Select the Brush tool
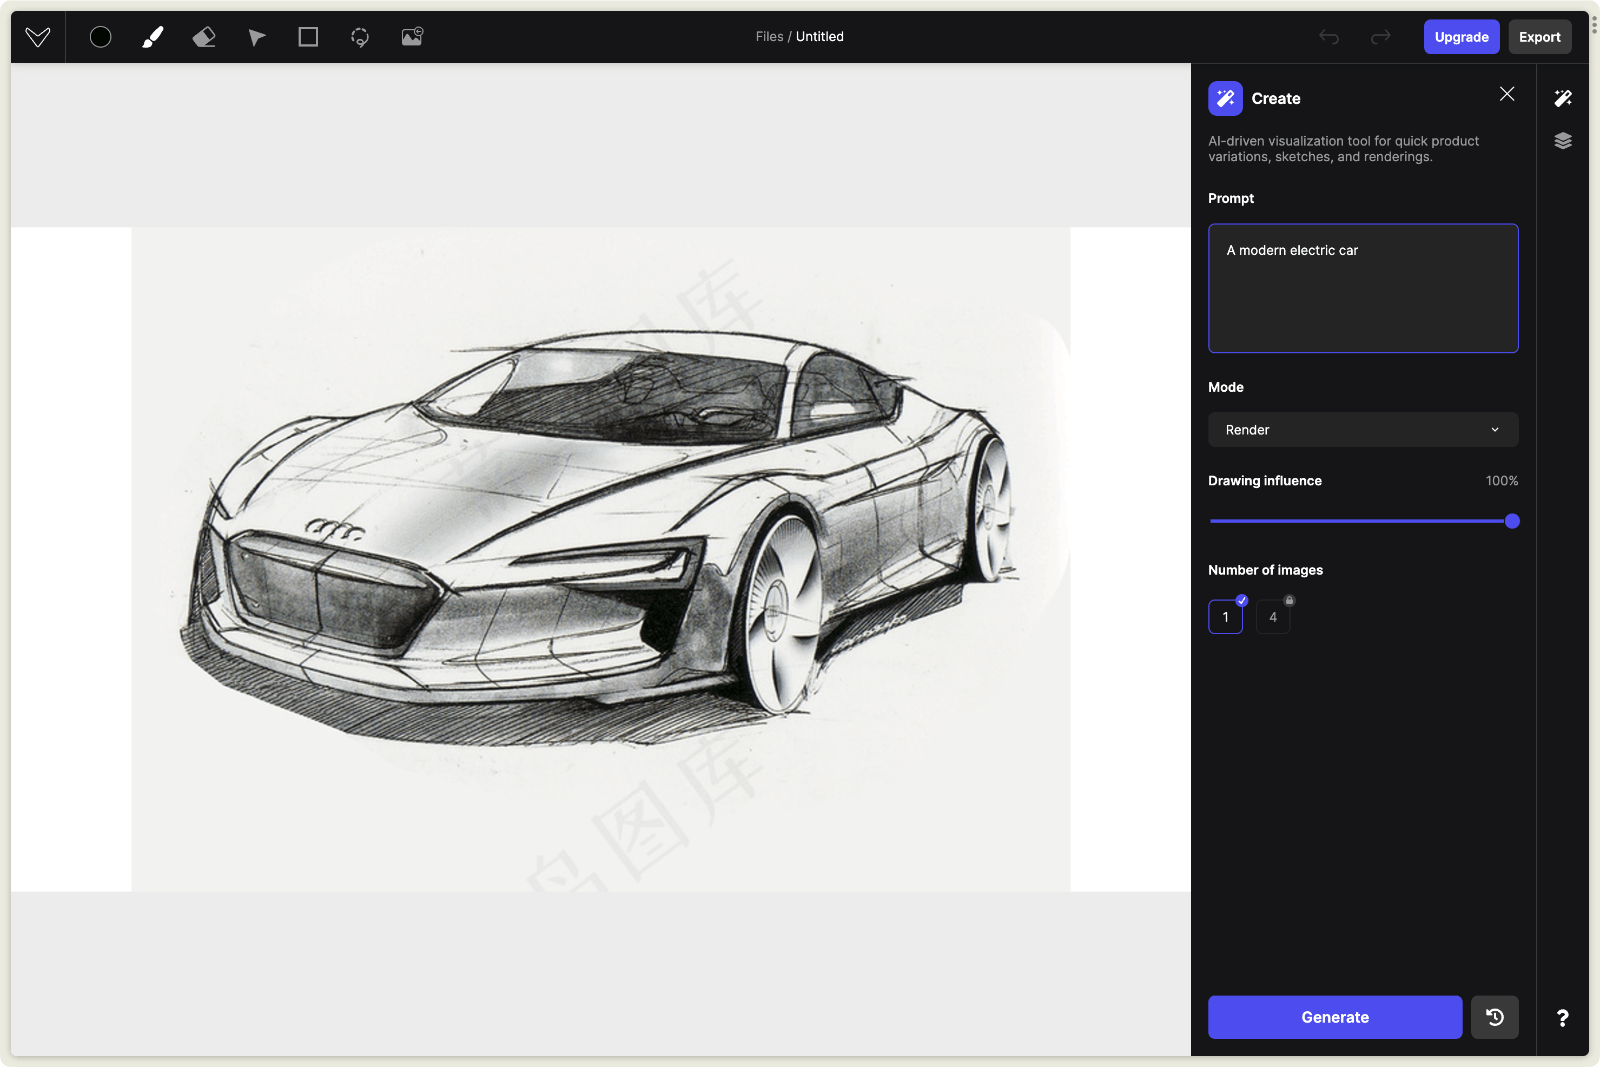The image size is (1600, 1067). tap(152, 37)
